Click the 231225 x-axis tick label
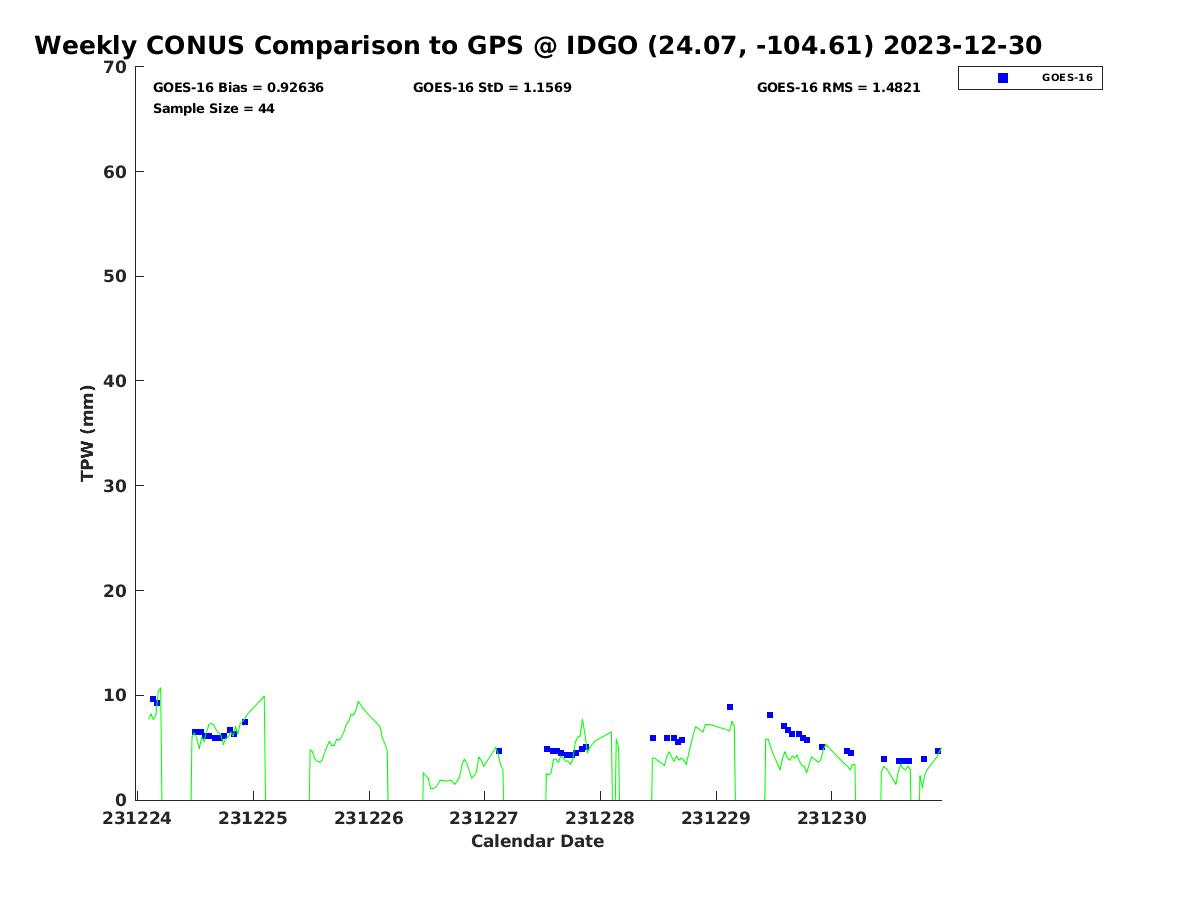 point(253,819)
